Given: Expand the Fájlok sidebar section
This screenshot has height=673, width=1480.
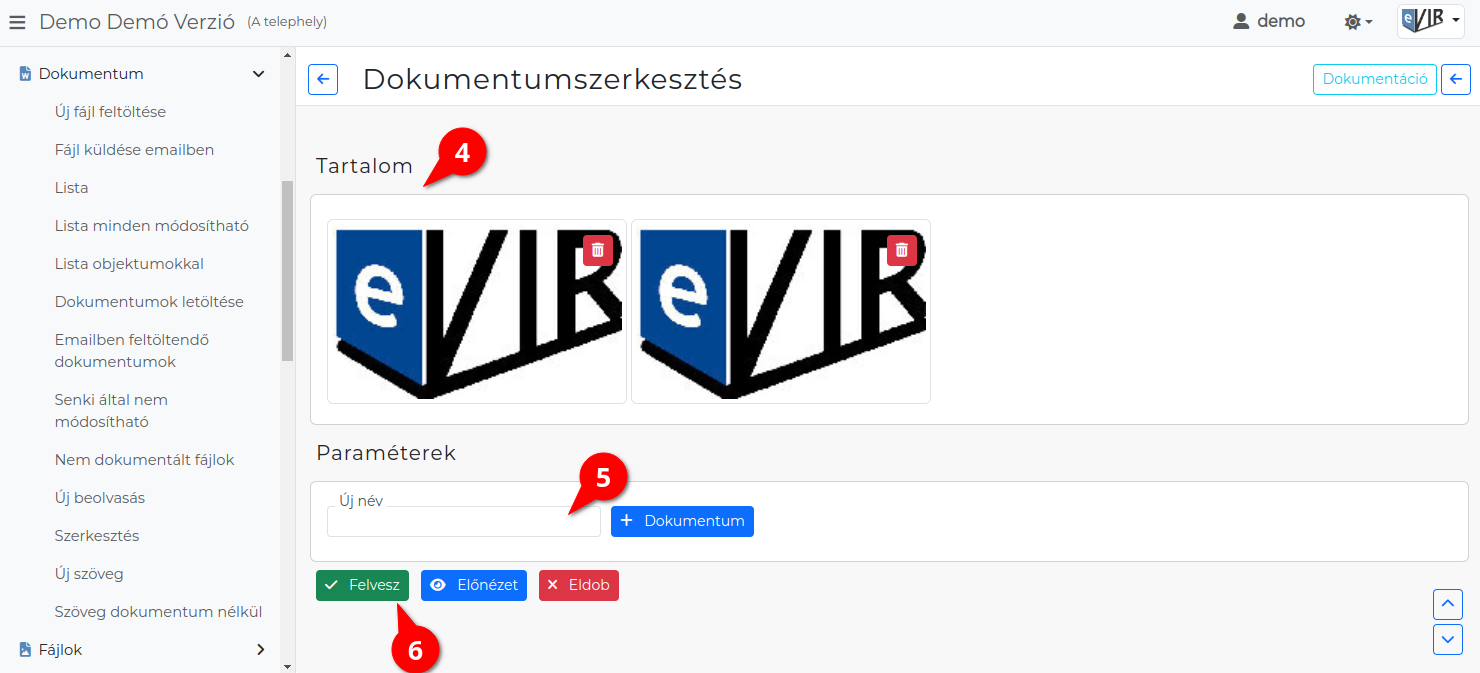Looking at the screenshot, I should pyautogui.click(x=260, y=650).
